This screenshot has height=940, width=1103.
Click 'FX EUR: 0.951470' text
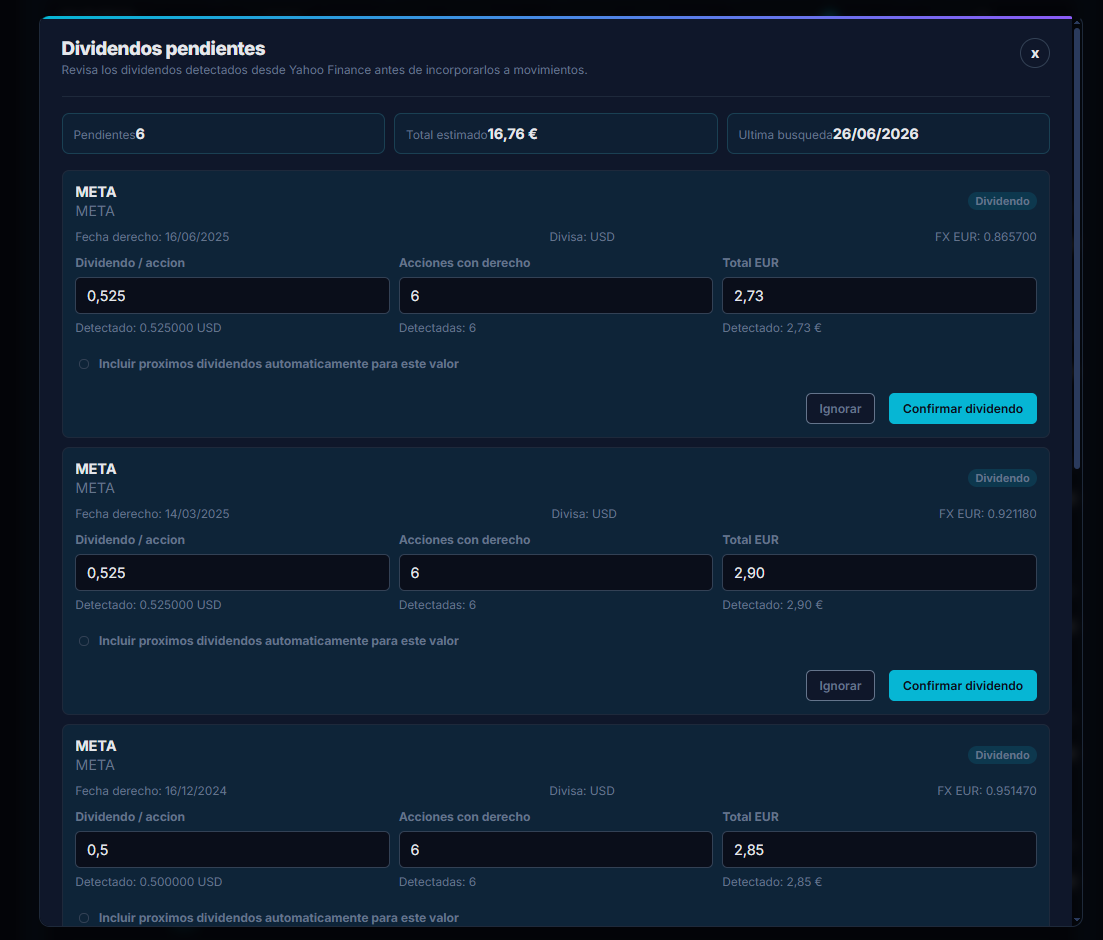point(986,791)
